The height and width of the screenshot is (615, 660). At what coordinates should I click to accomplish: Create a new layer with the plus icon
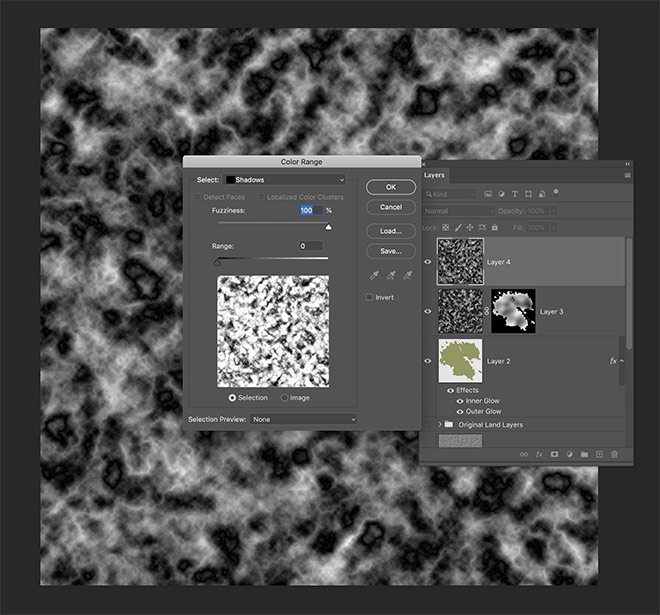click(599, 454)
